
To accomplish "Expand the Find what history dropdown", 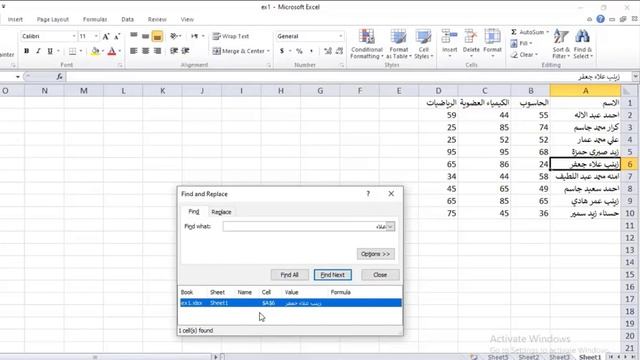I will pos(390,226).
